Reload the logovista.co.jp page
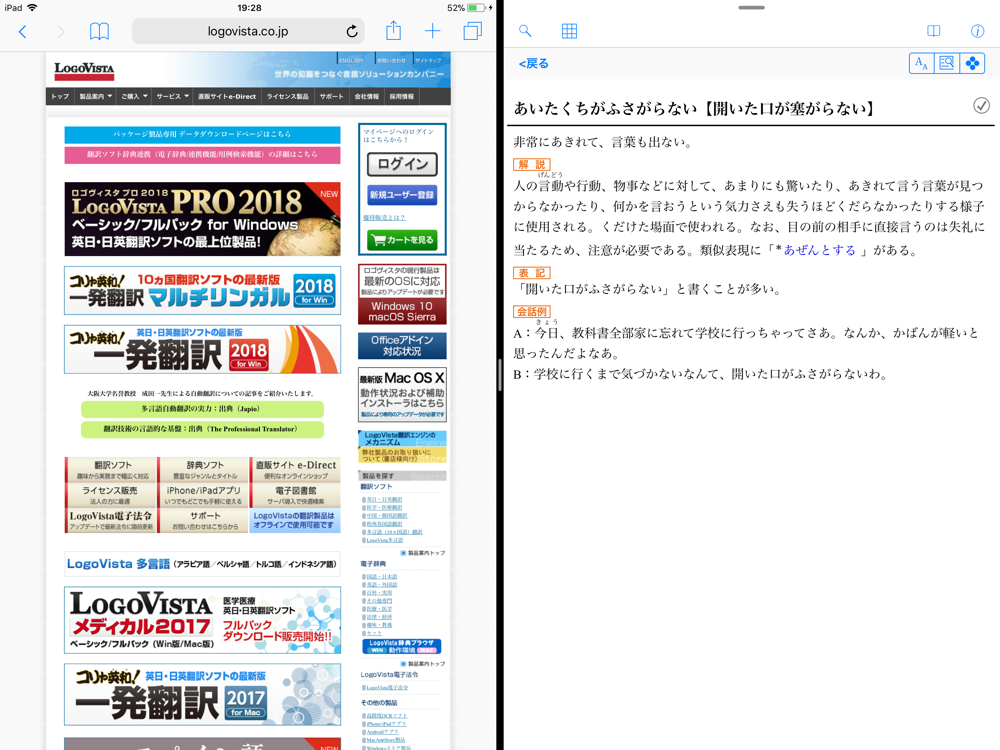 352,31
